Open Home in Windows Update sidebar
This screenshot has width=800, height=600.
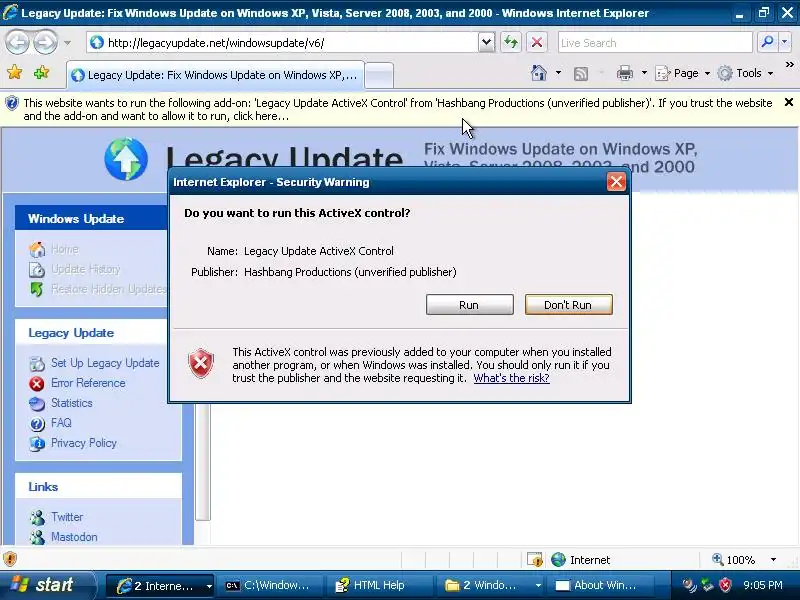point(64,249)
